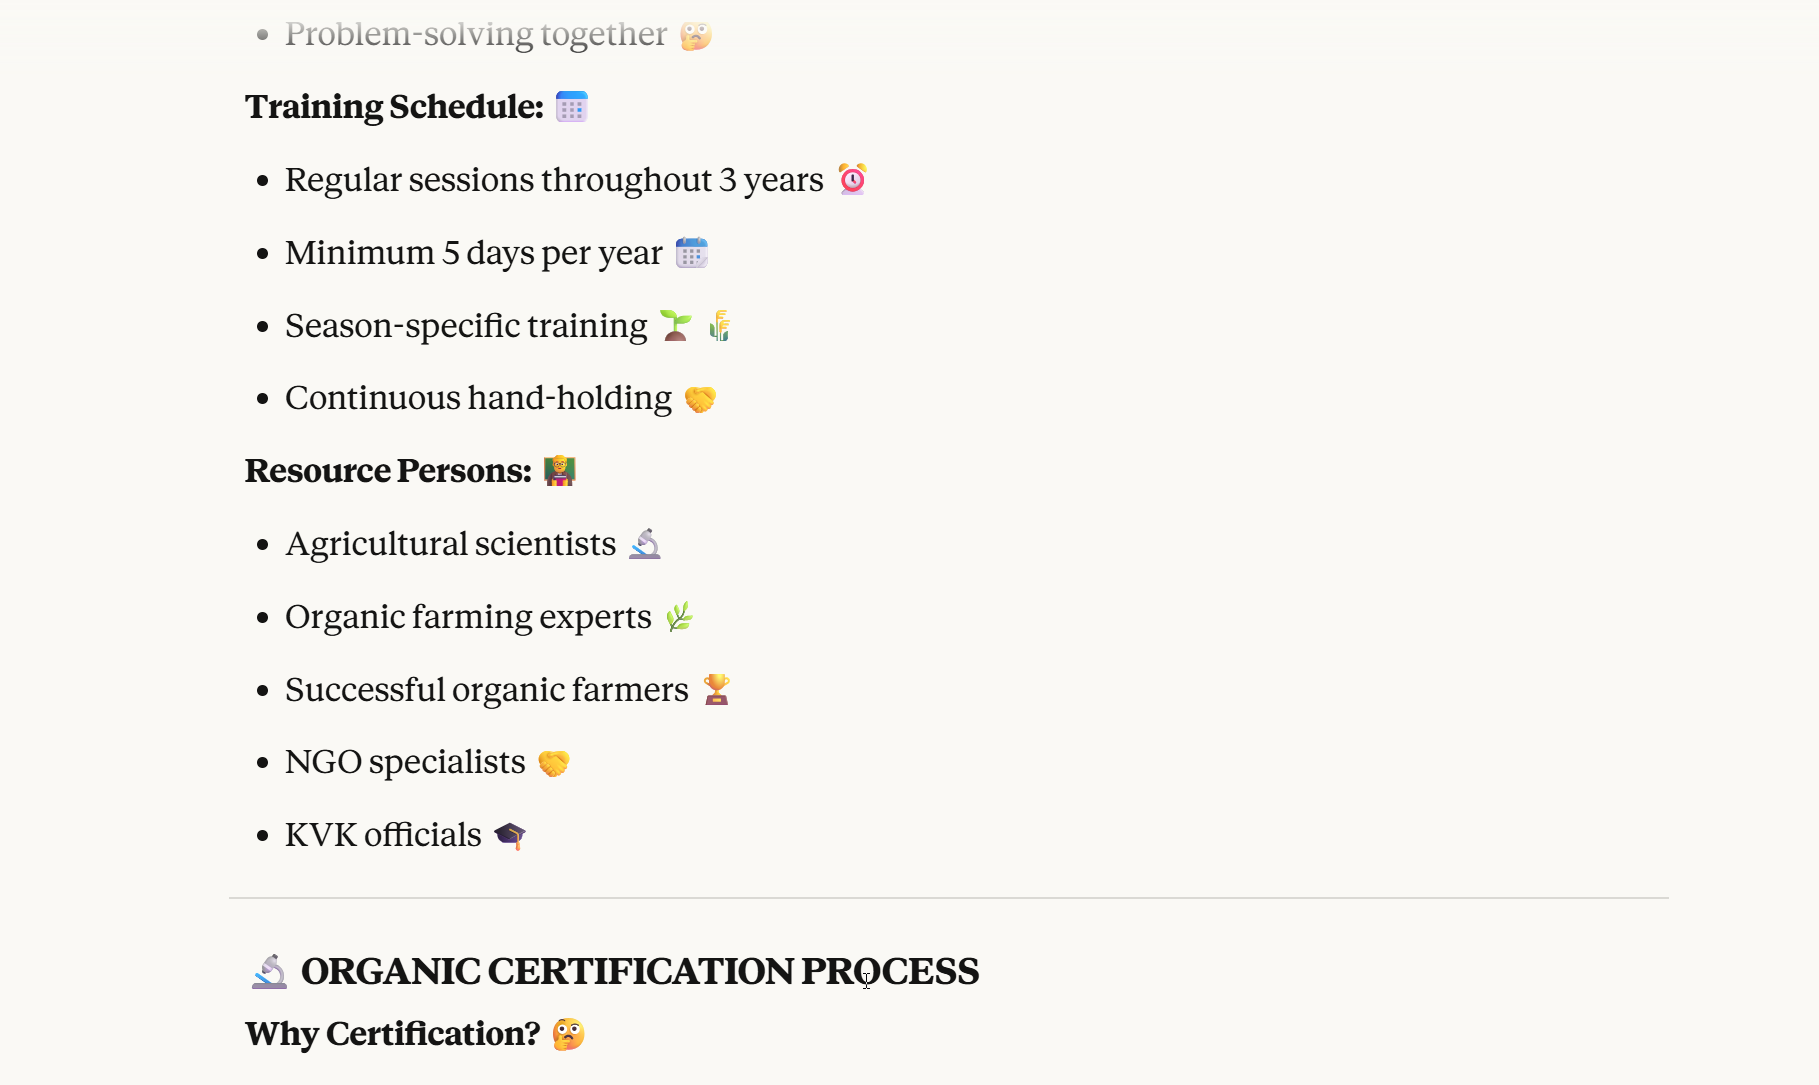Screen dimensions: 1819x1085
Task: Click the microscope emoji after Agricultural scientists
Action: (645, 544)
